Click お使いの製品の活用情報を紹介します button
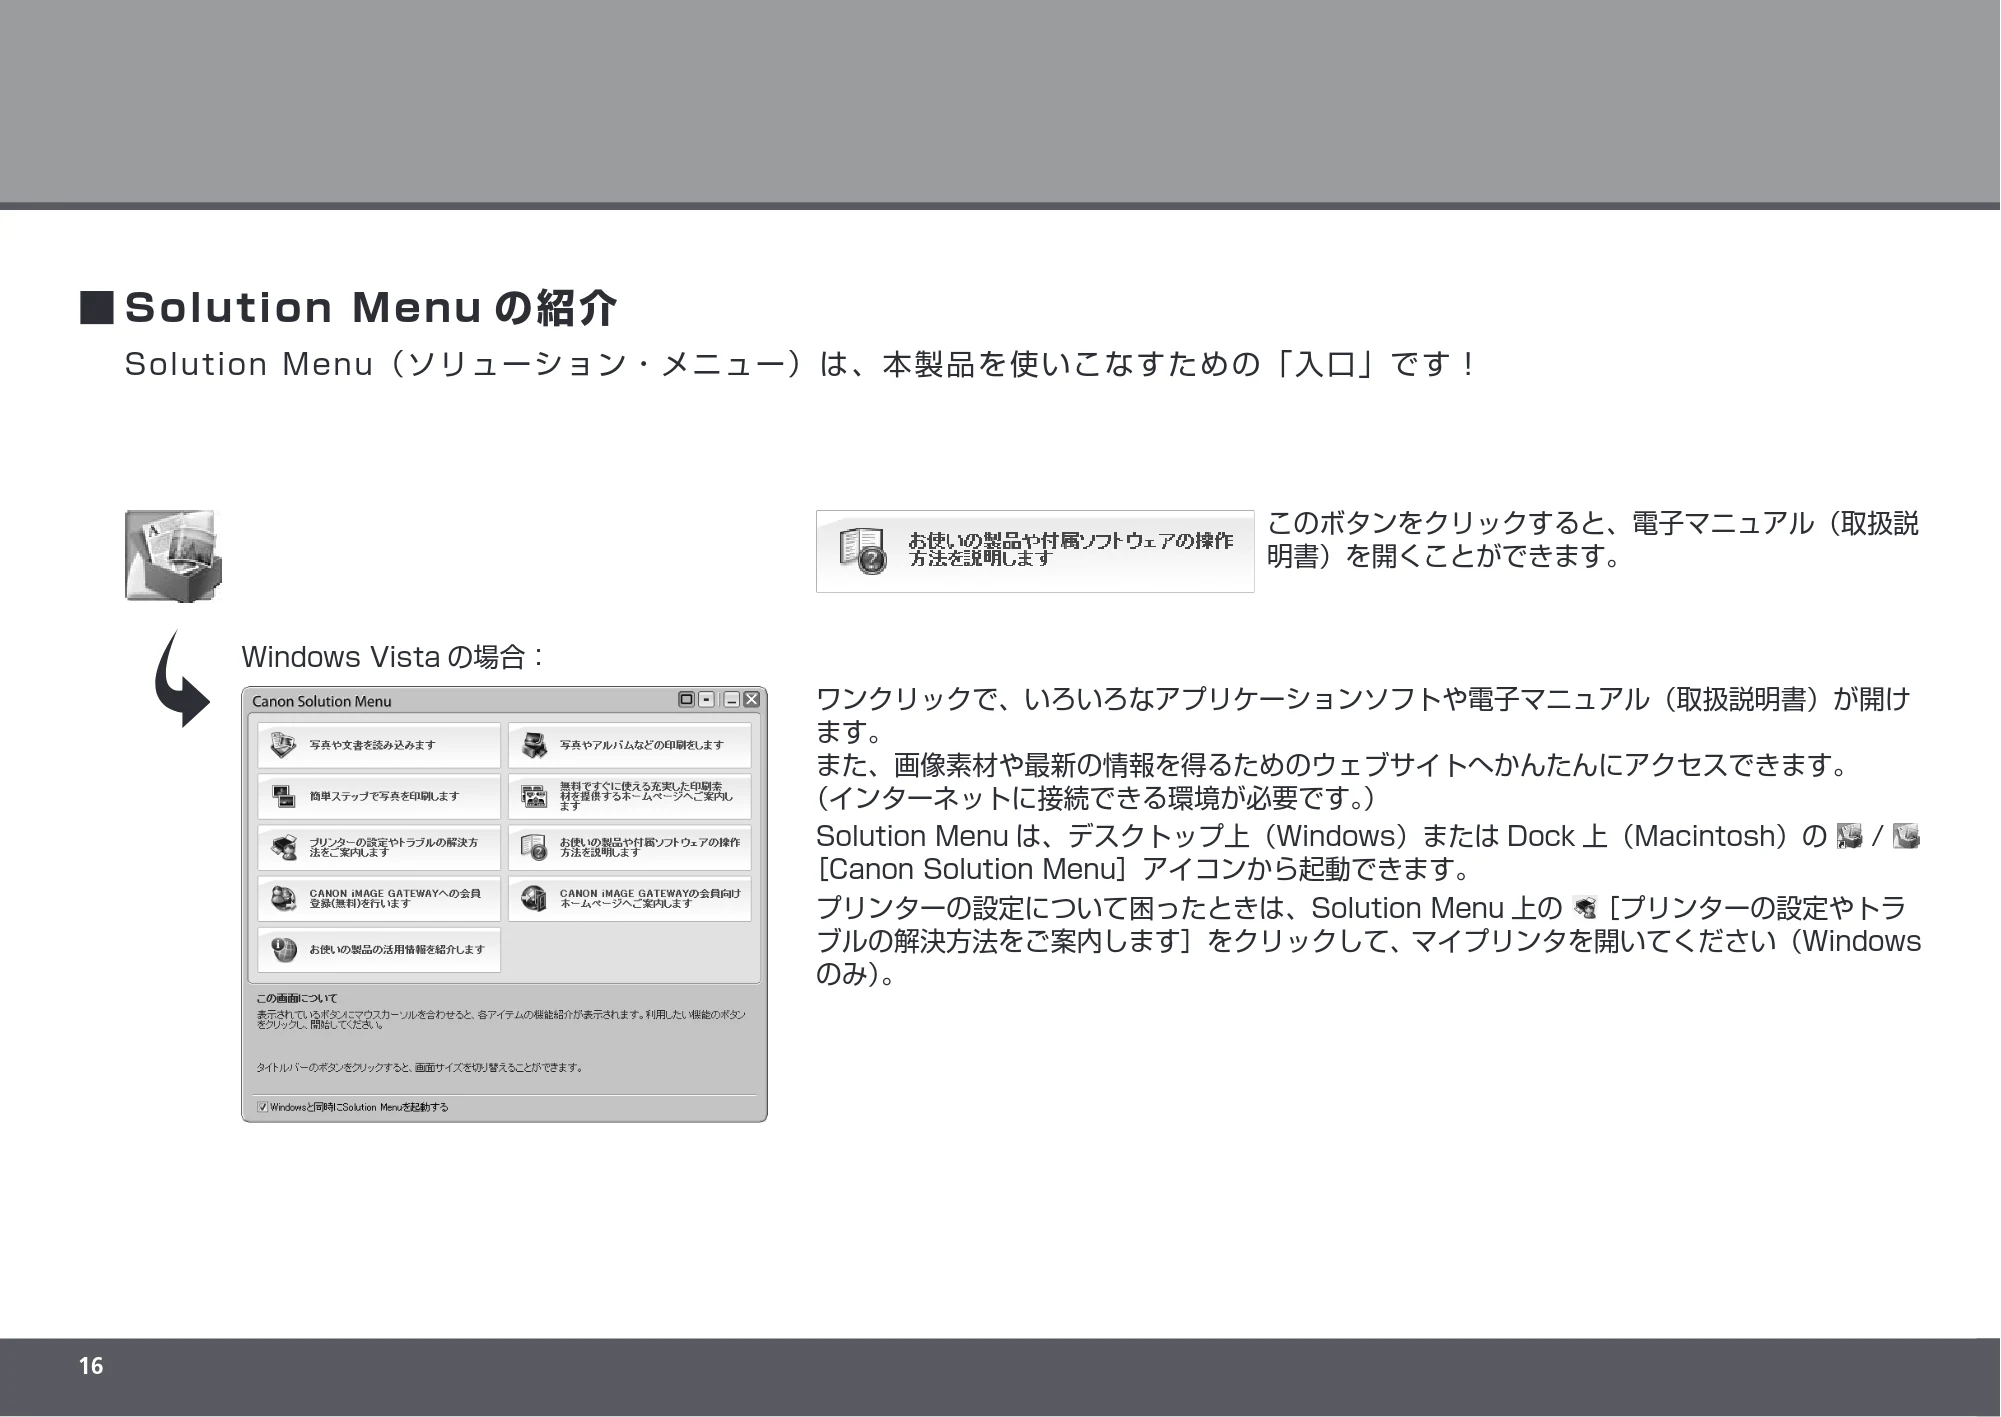This screenshot has width=2001, height=1417. coord(379,950)
